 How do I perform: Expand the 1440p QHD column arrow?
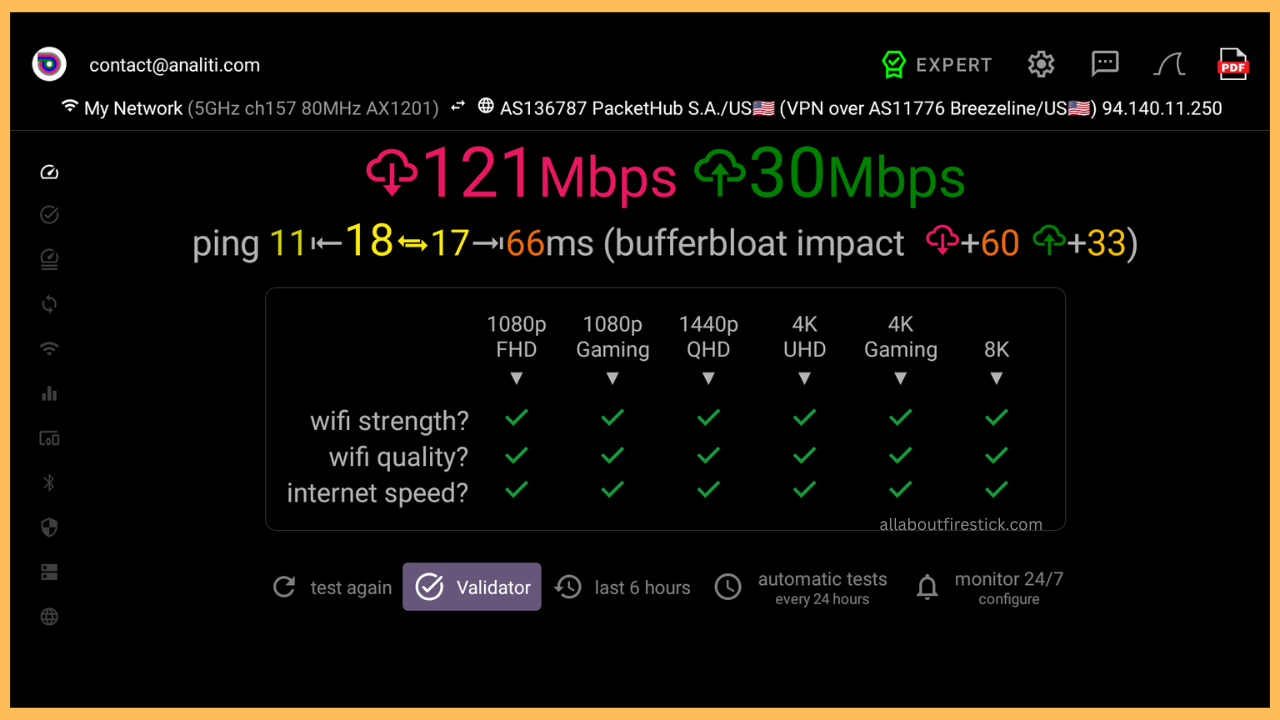pos(708,378)
